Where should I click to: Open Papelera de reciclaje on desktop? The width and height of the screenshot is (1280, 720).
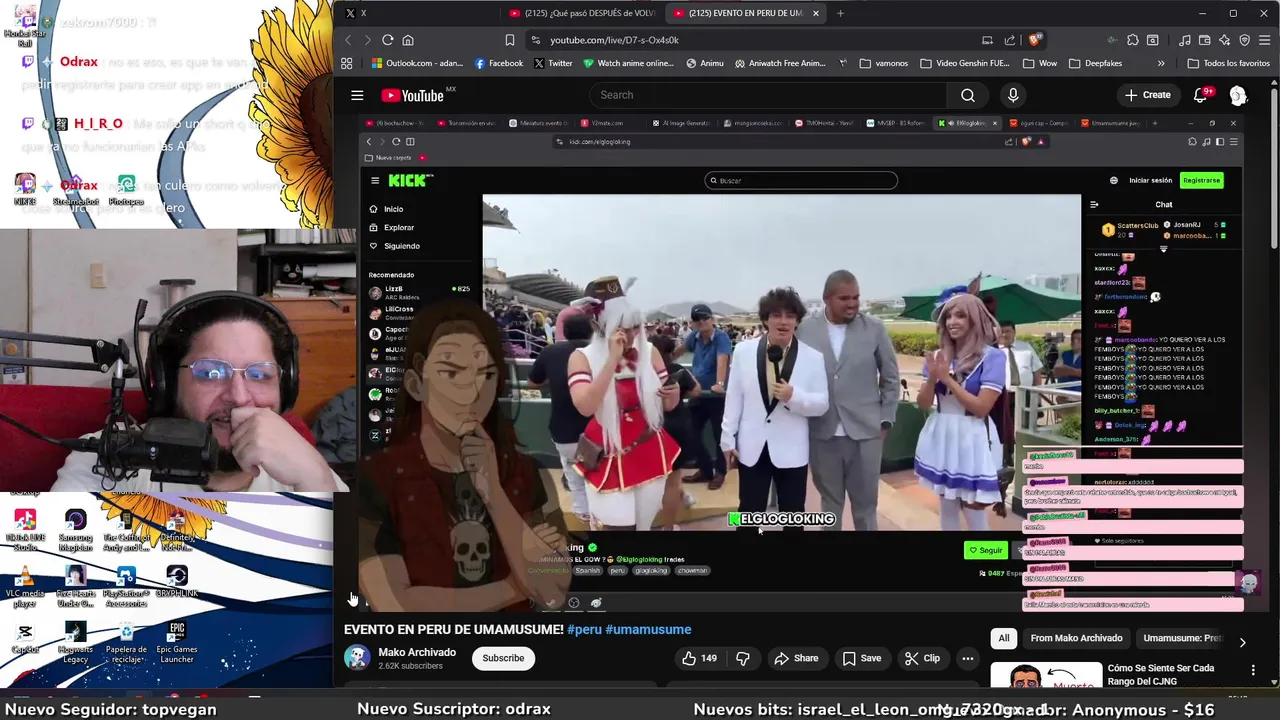click(x=126, y=642)
